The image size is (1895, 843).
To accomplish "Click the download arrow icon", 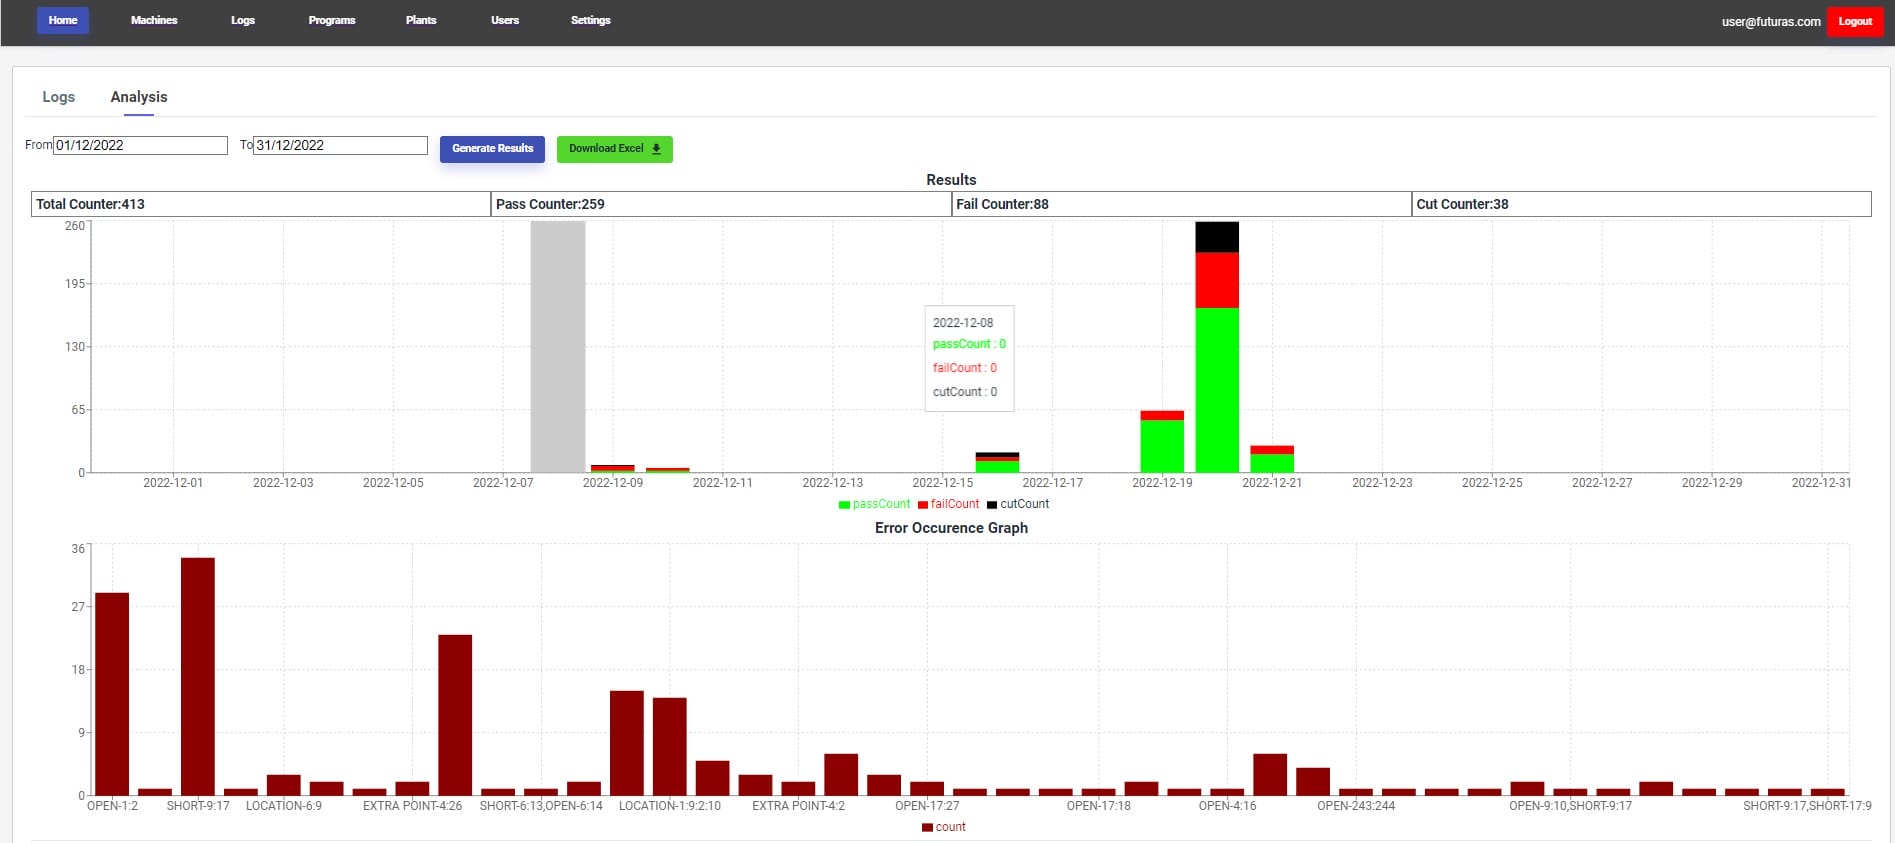I will 656,149.
